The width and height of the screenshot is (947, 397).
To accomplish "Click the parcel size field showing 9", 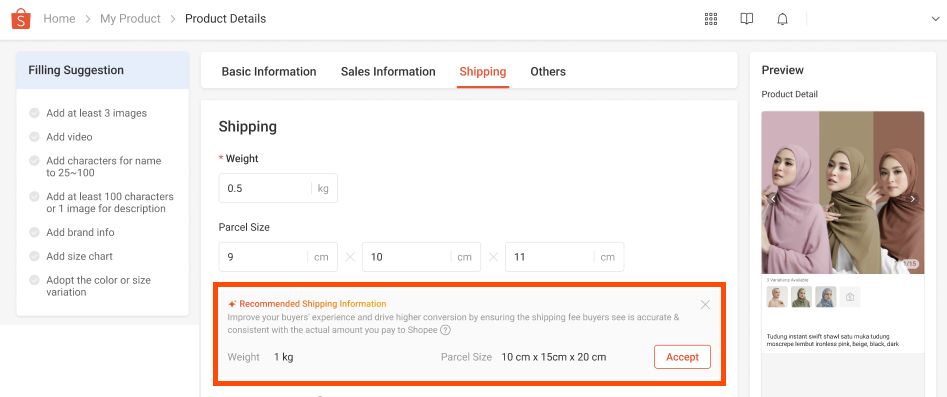I will pyautogui.click(x=278, y=257).
